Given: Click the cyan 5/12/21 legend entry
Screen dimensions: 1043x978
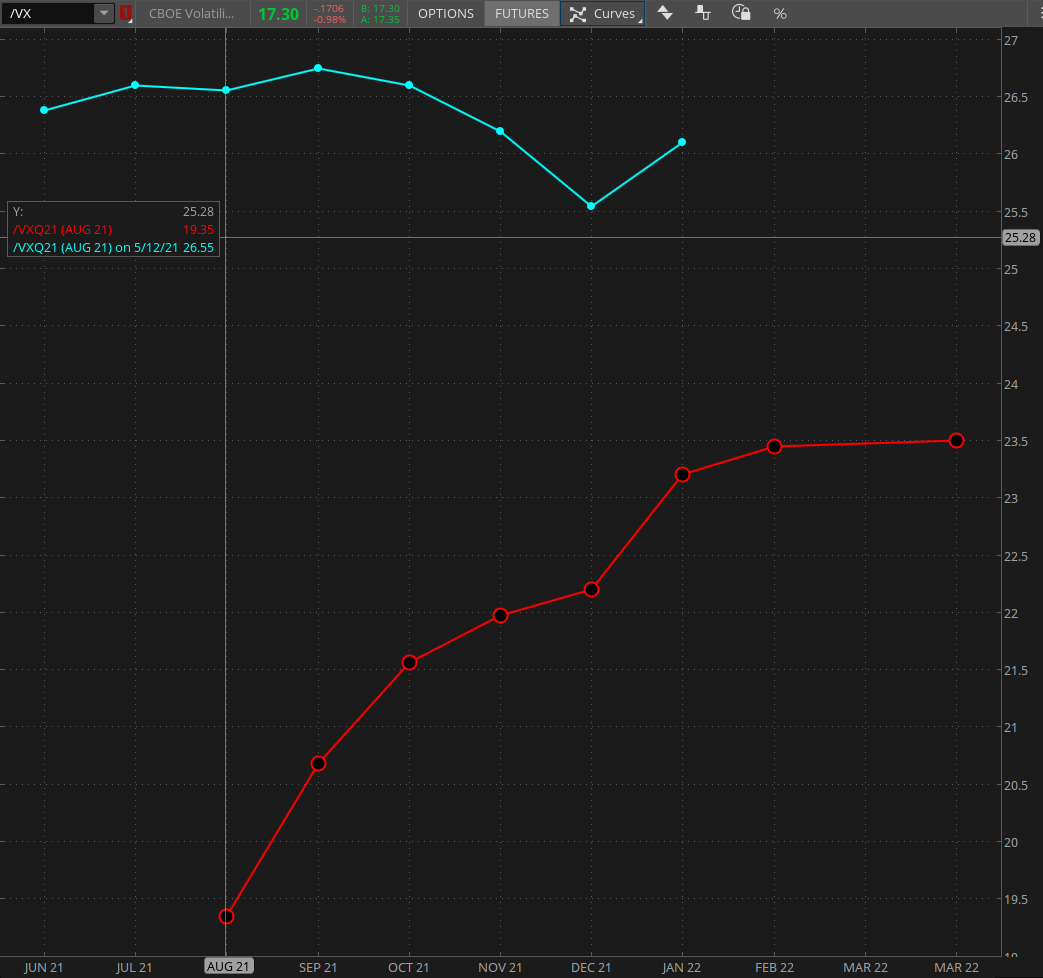Looking at the screenshot, I should click(112, 247).
